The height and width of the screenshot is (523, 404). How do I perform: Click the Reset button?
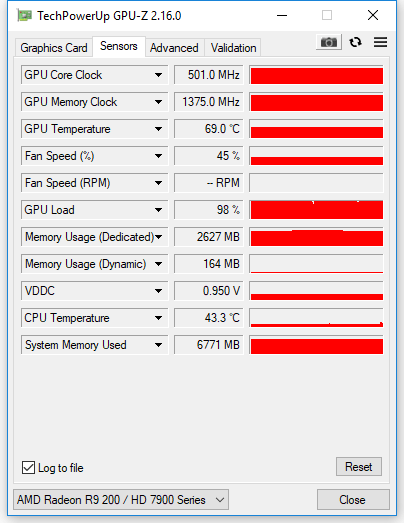point(359,467)
